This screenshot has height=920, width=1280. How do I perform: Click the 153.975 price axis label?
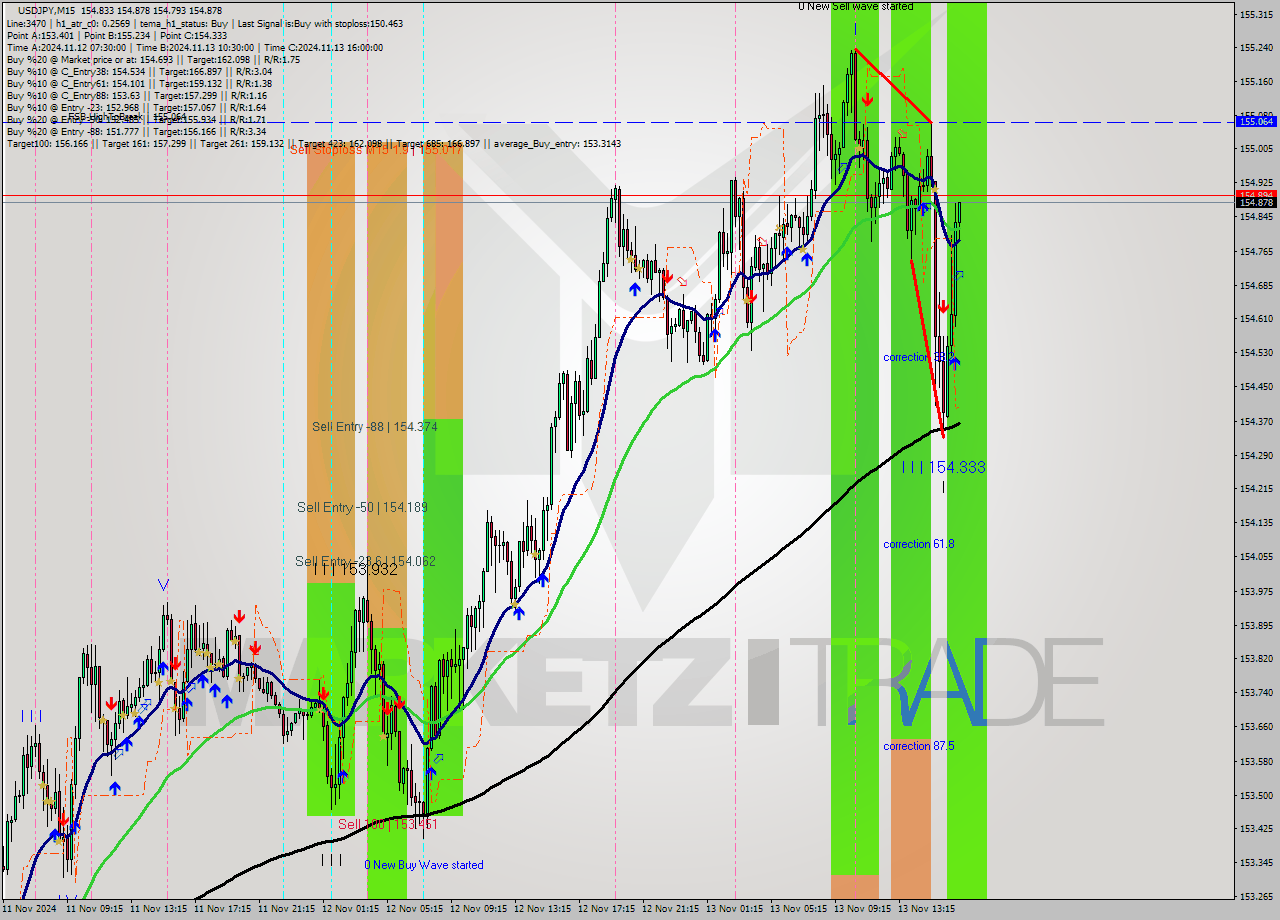click(x=1256, y=591)
